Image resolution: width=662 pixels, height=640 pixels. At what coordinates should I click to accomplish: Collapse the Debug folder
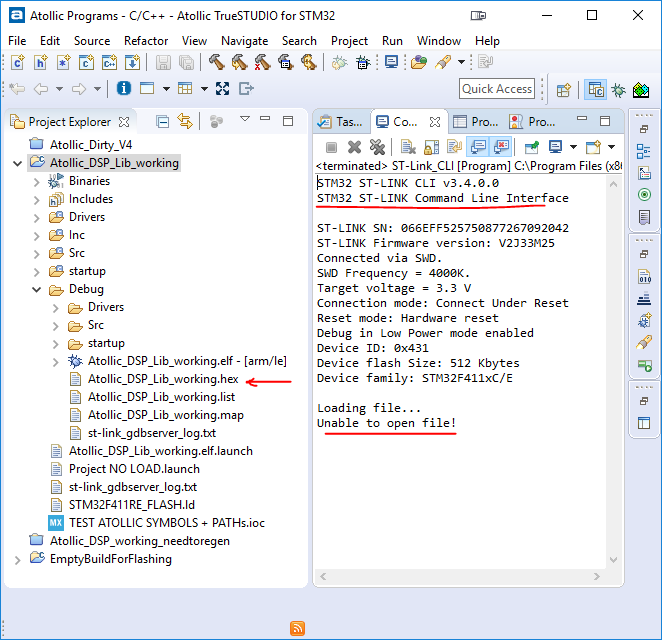click(37, 289)
